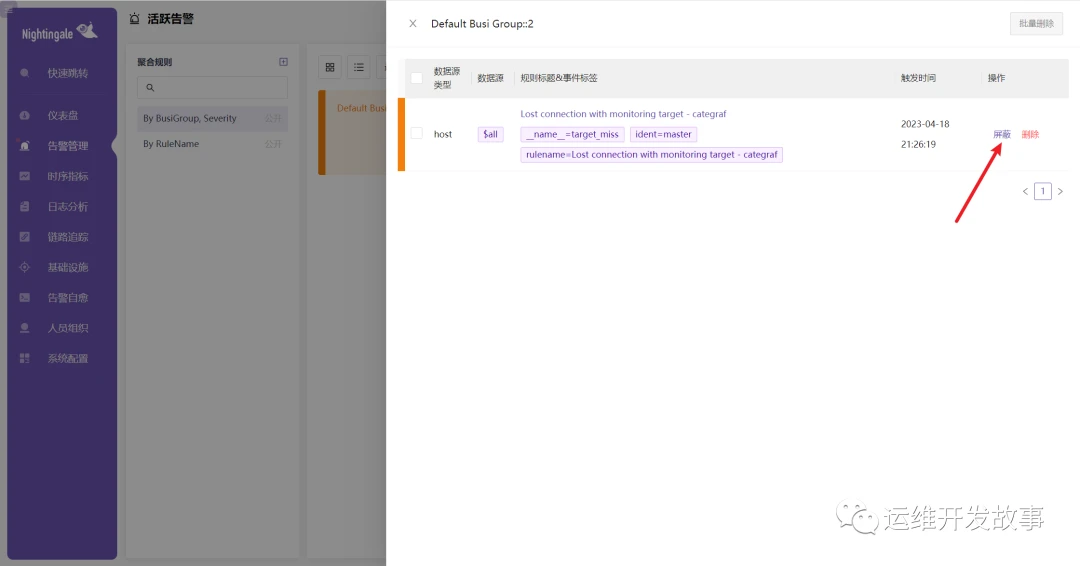Open 人员组织 menu item
1080x566 pixels.
tap(68, 328)
